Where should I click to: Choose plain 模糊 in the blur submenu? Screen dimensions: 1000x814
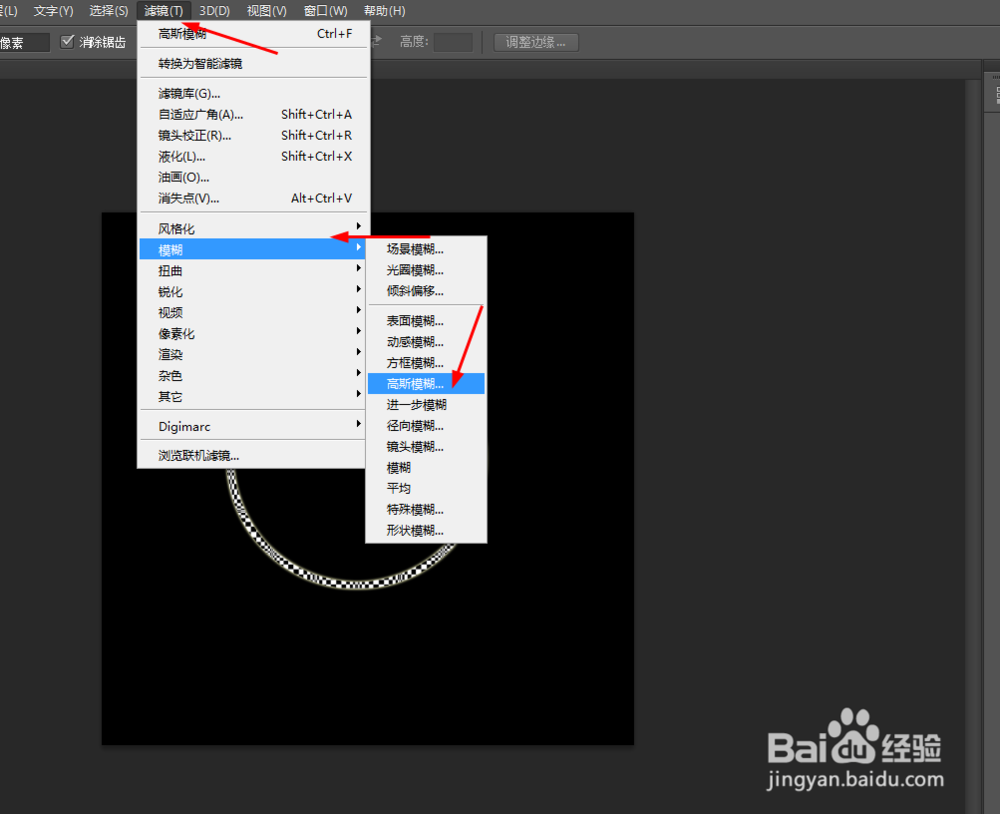pyautogui.click(x=426, y=468)
